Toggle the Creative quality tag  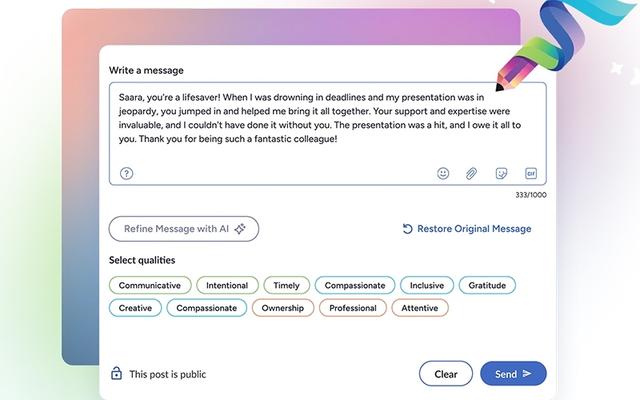(135, 308)
